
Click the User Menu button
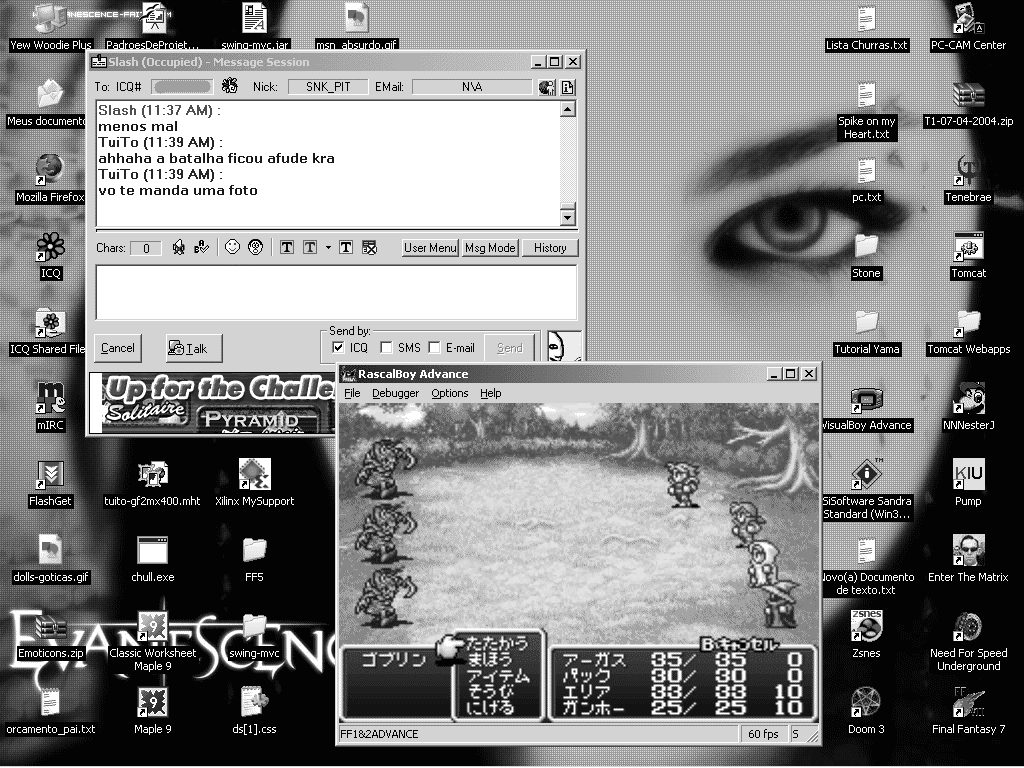430,248
